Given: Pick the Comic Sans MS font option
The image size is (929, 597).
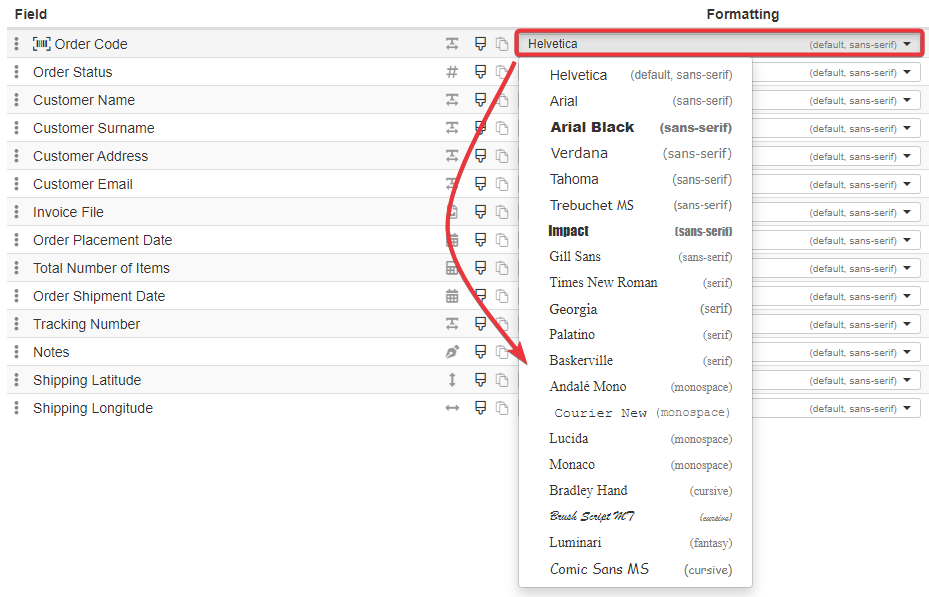Looking at the screenshot, I should pos(599,569).
